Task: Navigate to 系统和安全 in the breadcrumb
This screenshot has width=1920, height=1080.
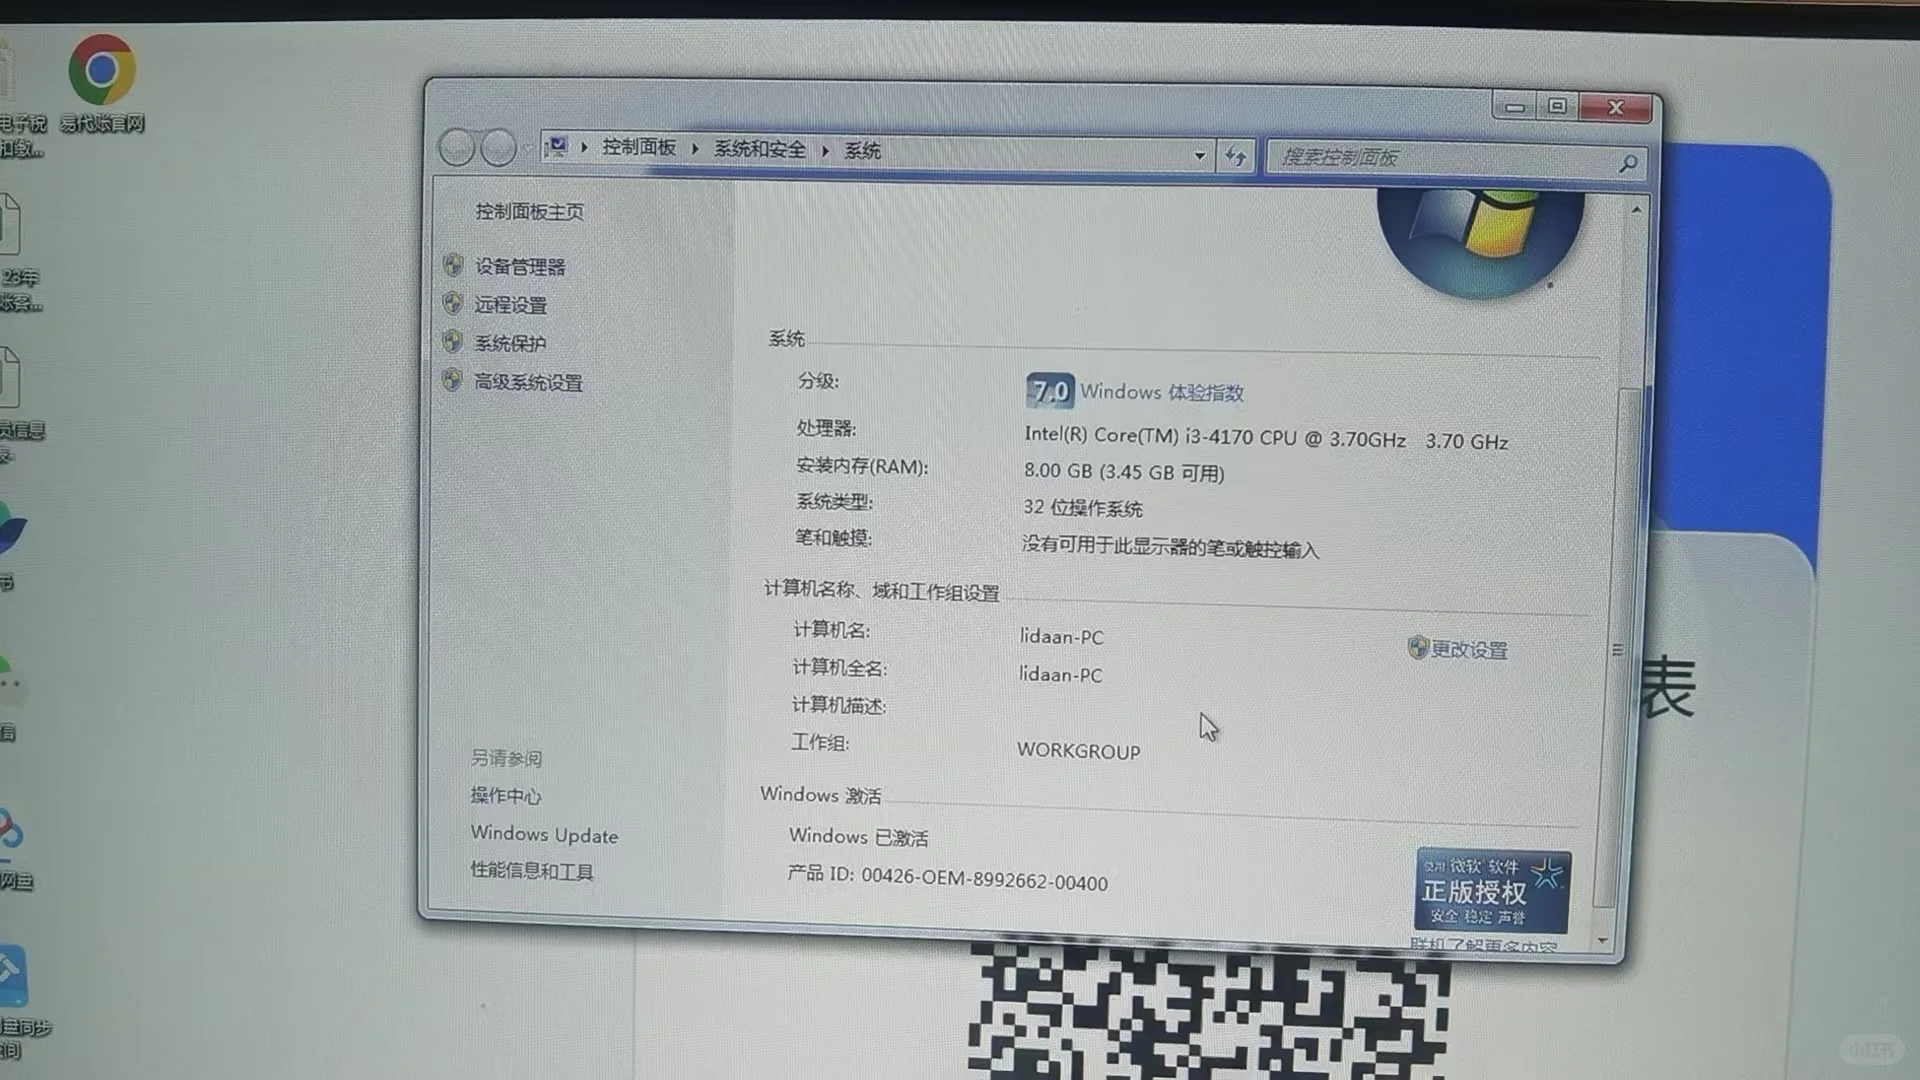Action: click(x=760, y=148)
